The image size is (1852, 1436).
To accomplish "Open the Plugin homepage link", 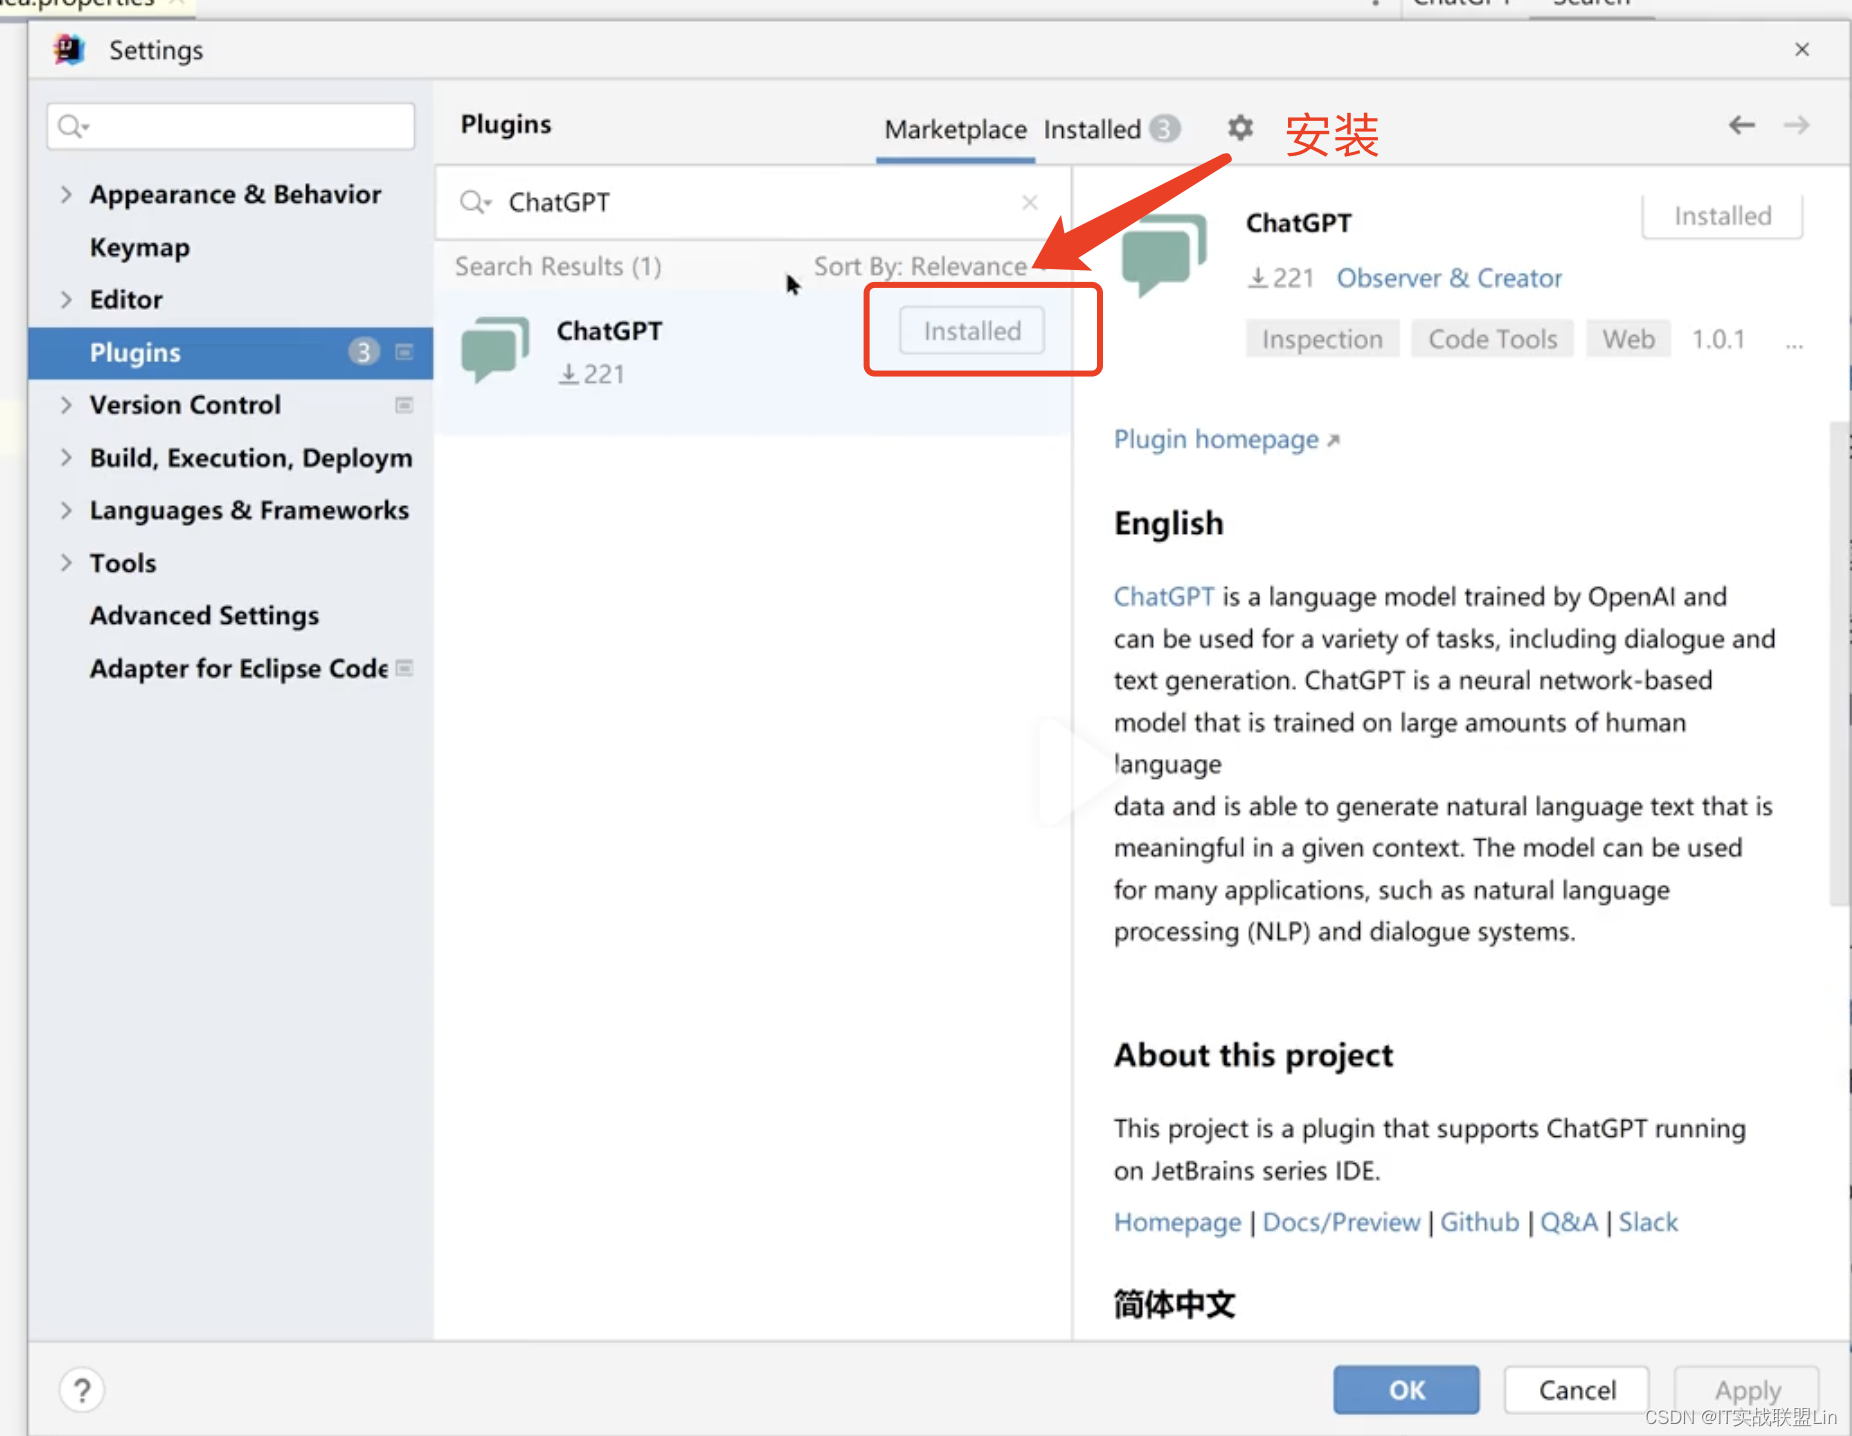I will (x=1226, y=440).
